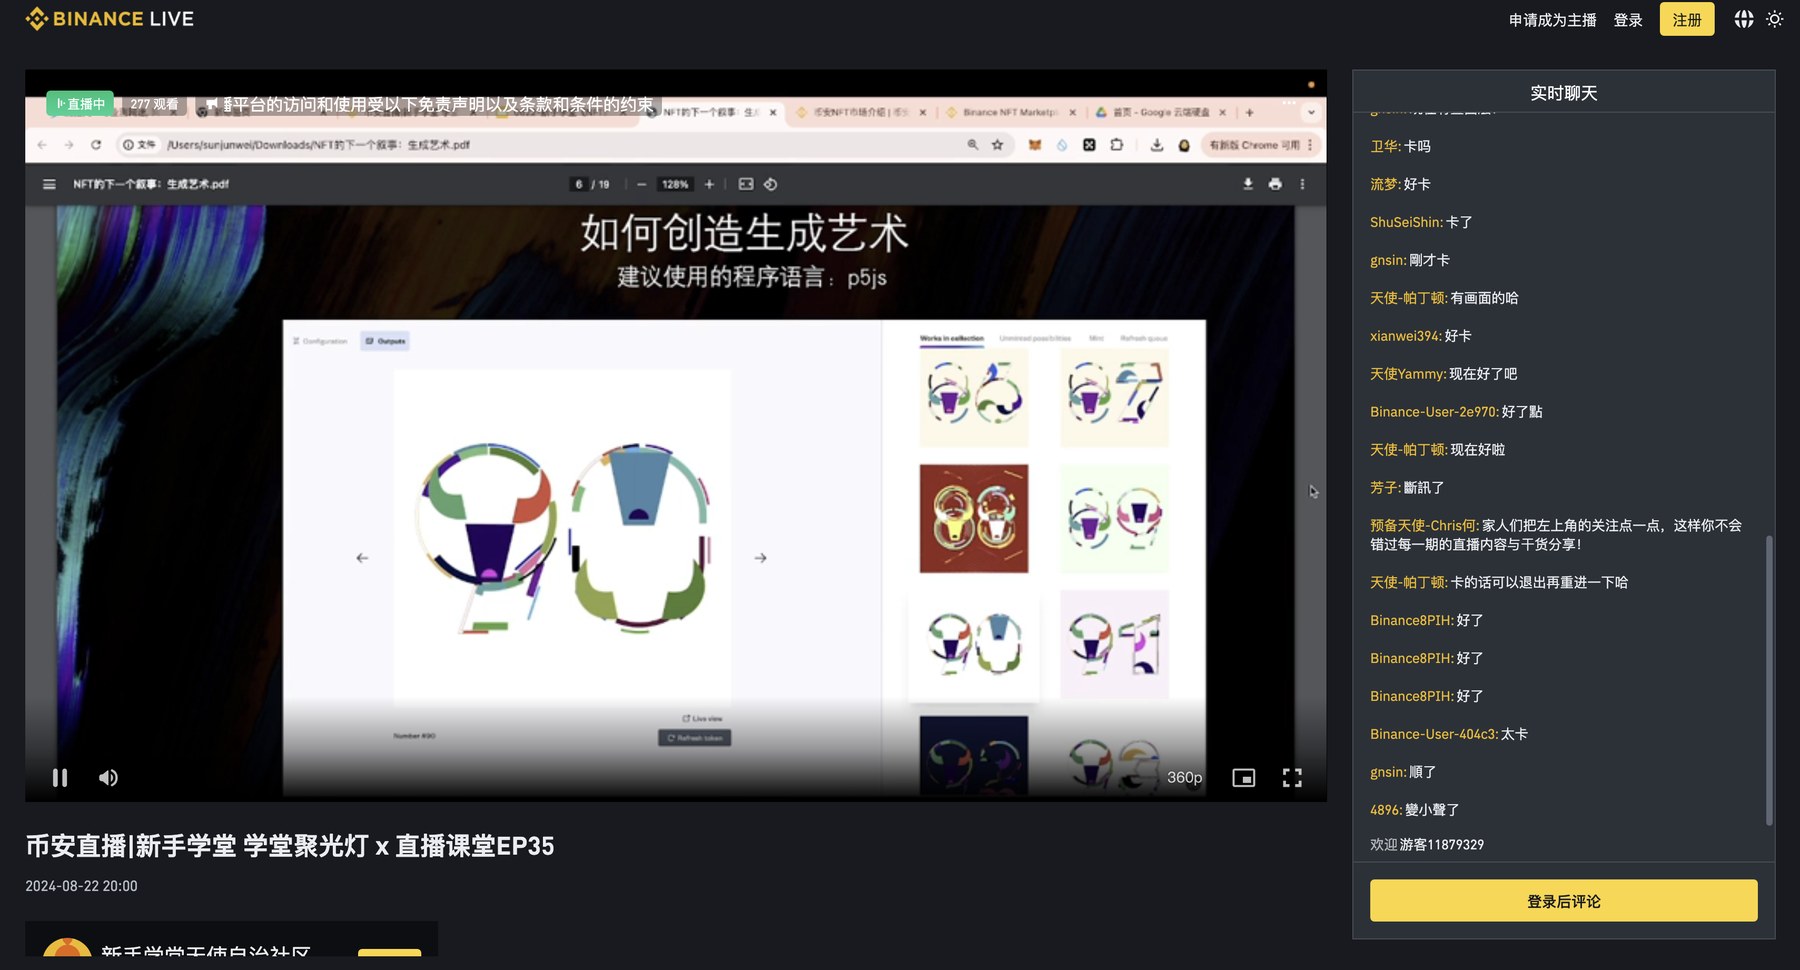Enable picture-in-picture mode for the video
Viewport: 1800px width, 970px height.
[1243, 777]
